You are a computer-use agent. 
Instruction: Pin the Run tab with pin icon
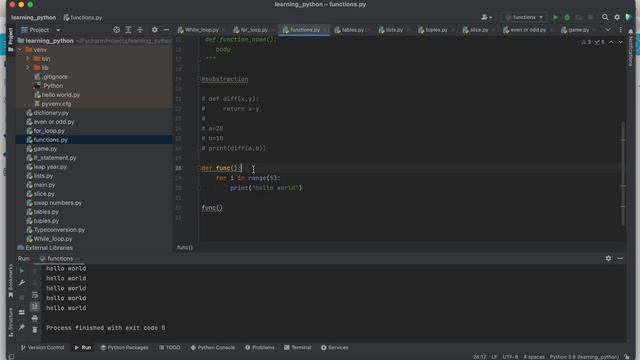coord(22,327)
